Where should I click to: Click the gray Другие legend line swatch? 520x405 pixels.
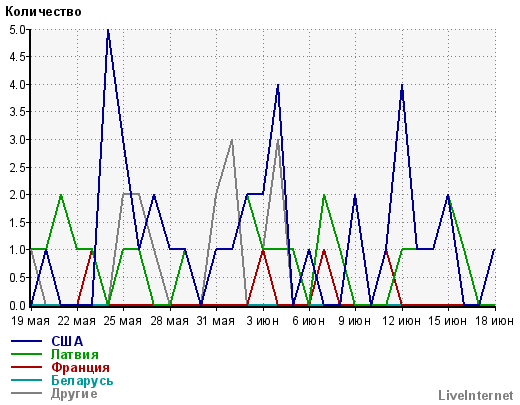pos(27,393)
